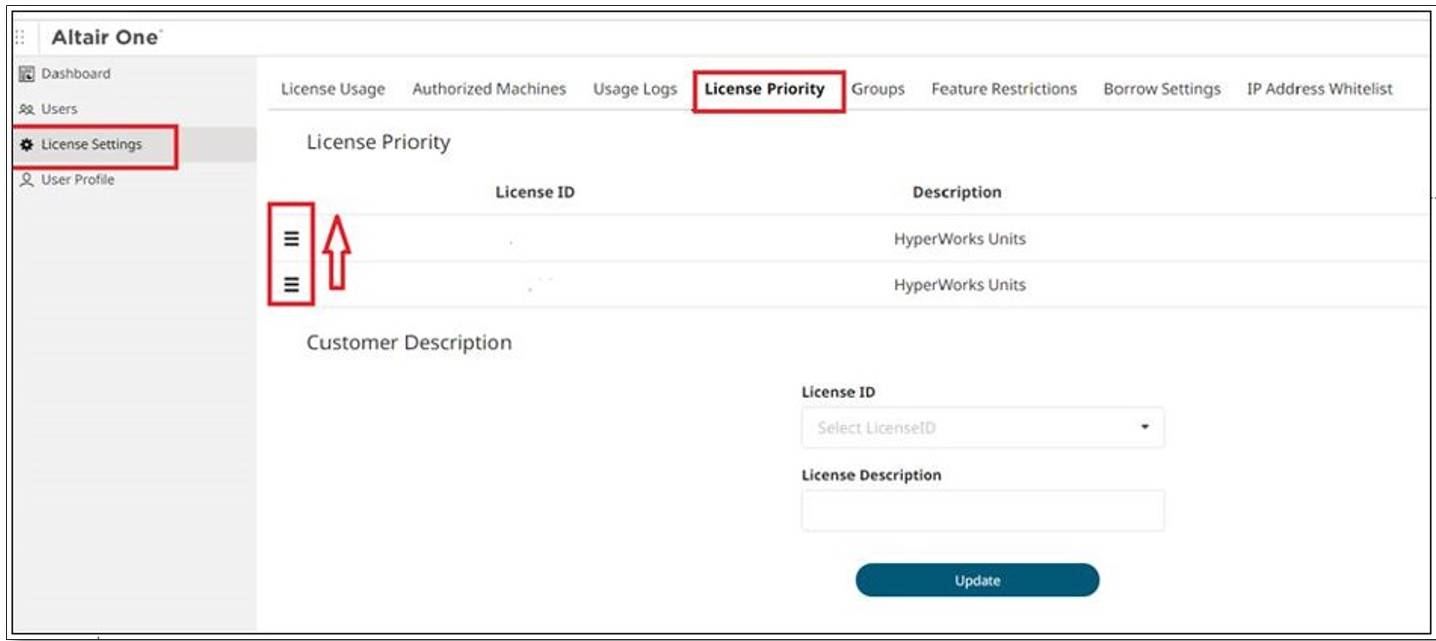Go to the Groups tab
The width and height of the screenshot is (1436, 641).
(x=878, y=89)
